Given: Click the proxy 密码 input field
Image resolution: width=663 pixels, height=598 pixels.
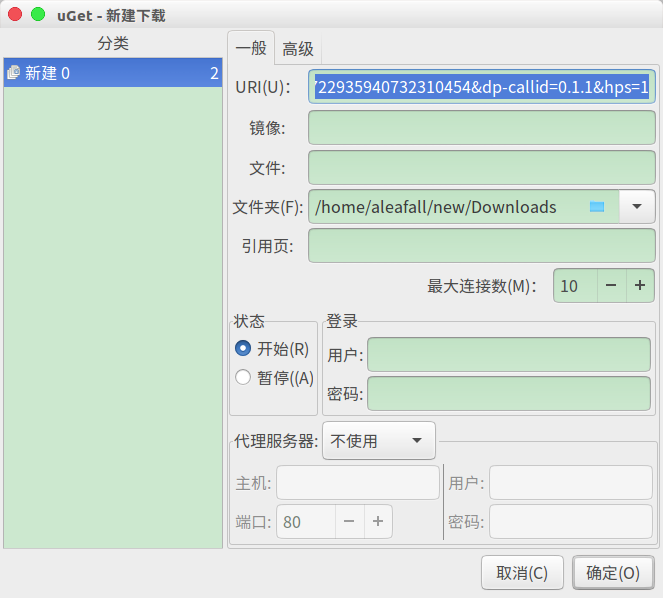Looking at the screenshot, I should pos(571,521).
